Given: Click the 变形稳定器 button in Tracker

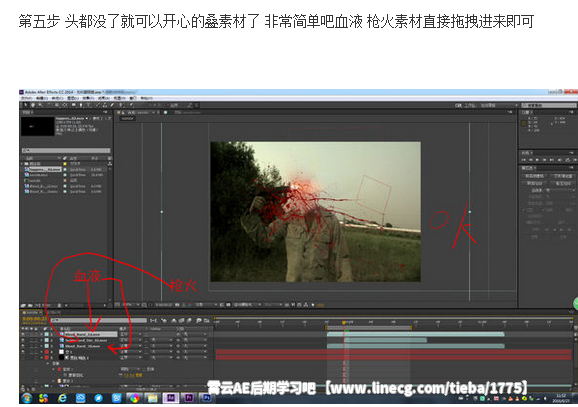Looking at the screenshot, I should (x=563, y=176).
